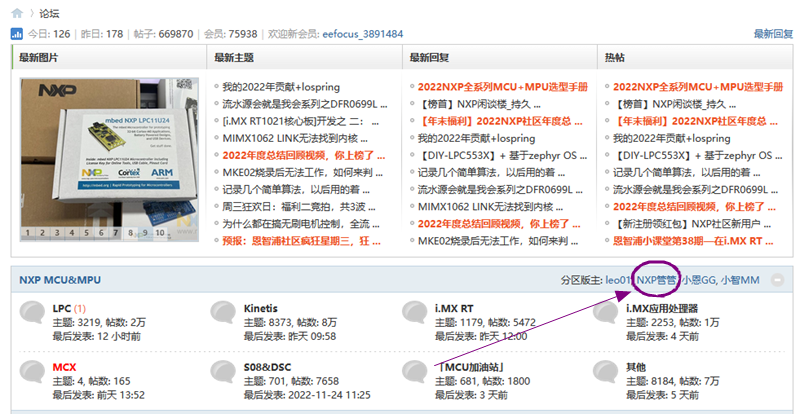
Task: Open the i.MX应用处理器 forum title
Action: (x=662, y=308)
